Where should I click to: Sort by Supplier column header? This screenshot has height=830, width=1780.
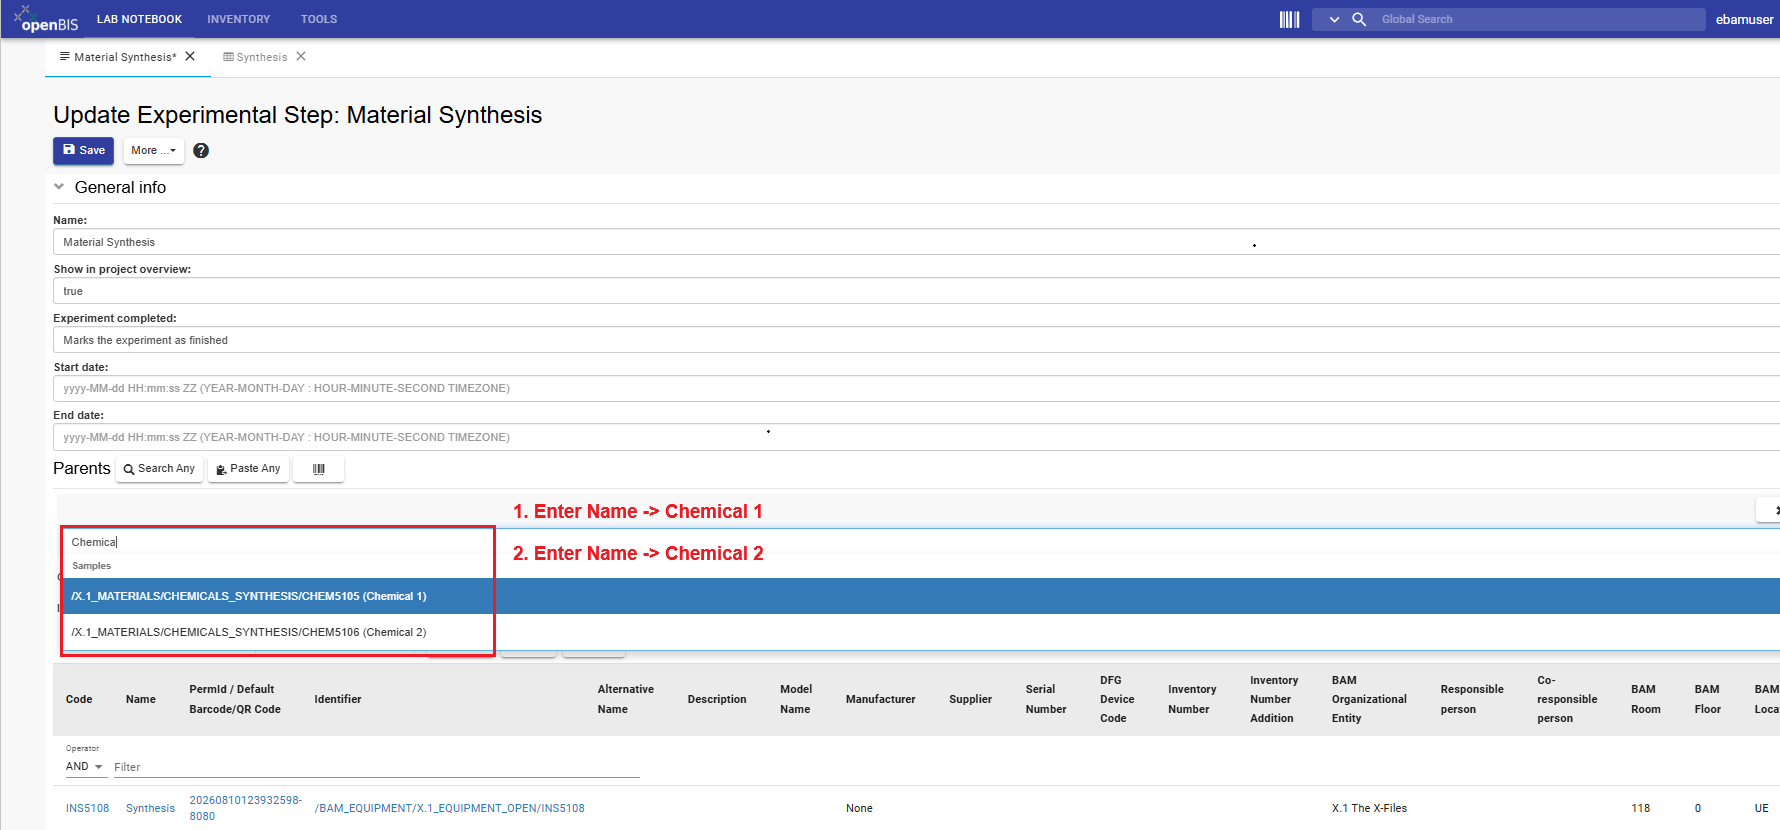point(970,699)
